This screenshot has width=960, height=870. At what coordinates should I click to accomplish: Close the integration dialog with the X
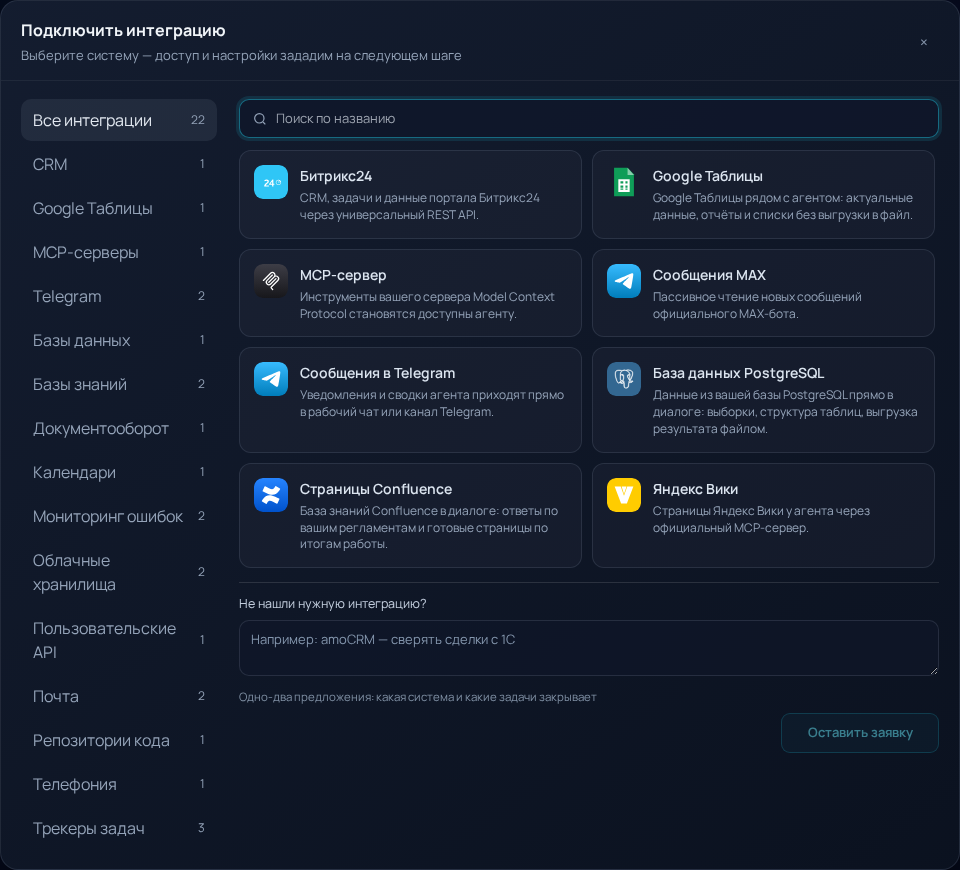(923, 42)
